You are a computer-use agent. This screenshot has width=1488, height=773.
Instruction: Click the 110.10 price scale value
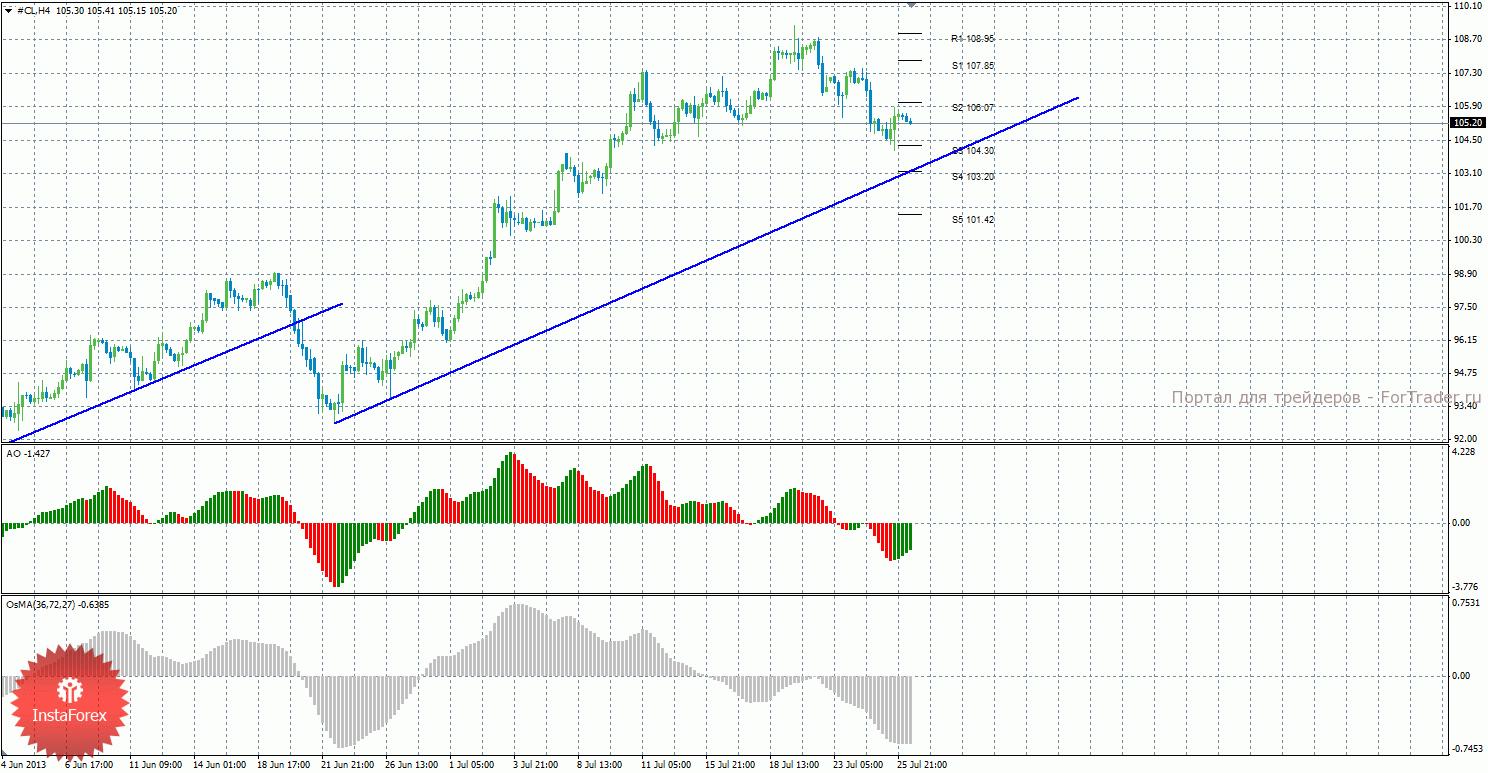[1466, 6]
